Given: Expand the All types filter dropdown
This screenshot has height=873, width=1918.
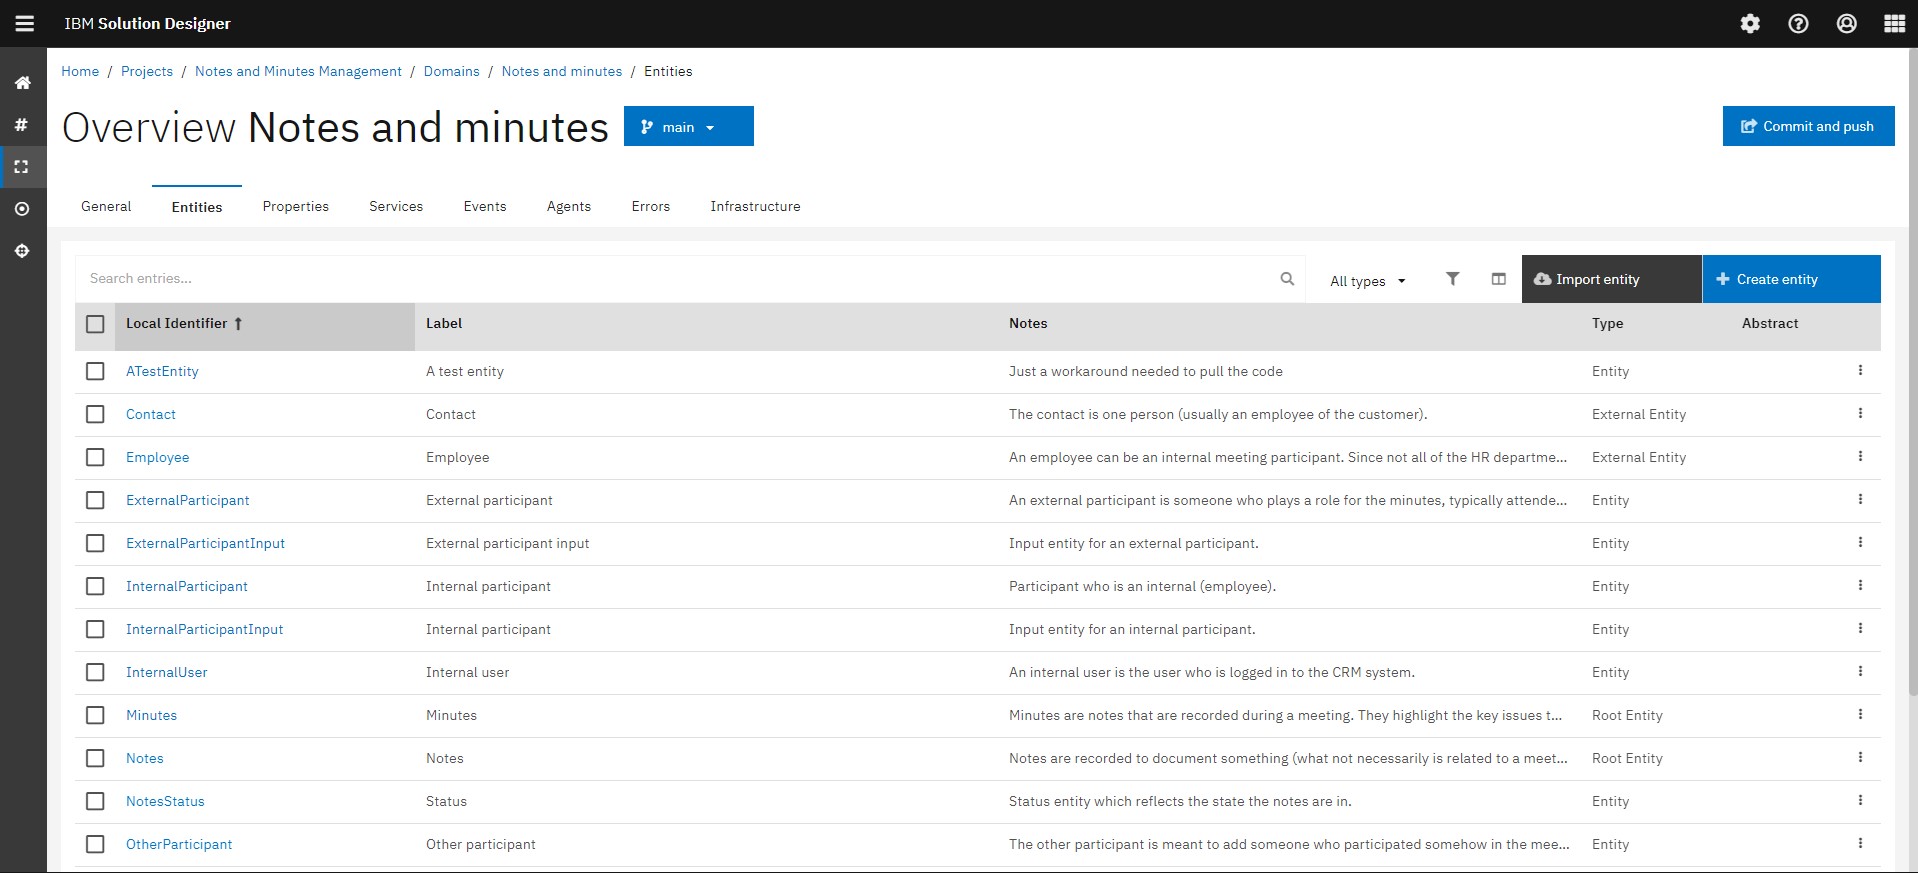Looking at the screenshot, I should coord(1367,281).
